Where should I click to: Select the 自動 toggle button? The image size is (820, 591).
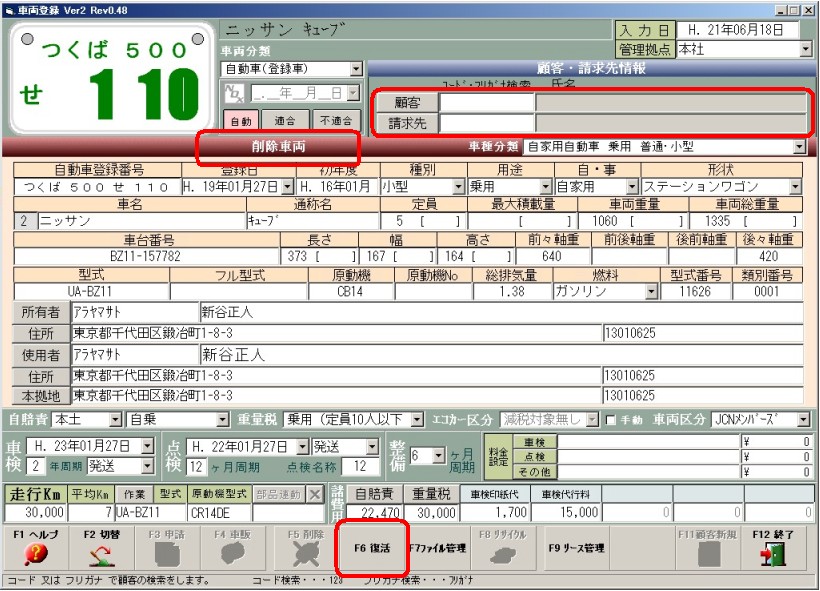(240, 120)
